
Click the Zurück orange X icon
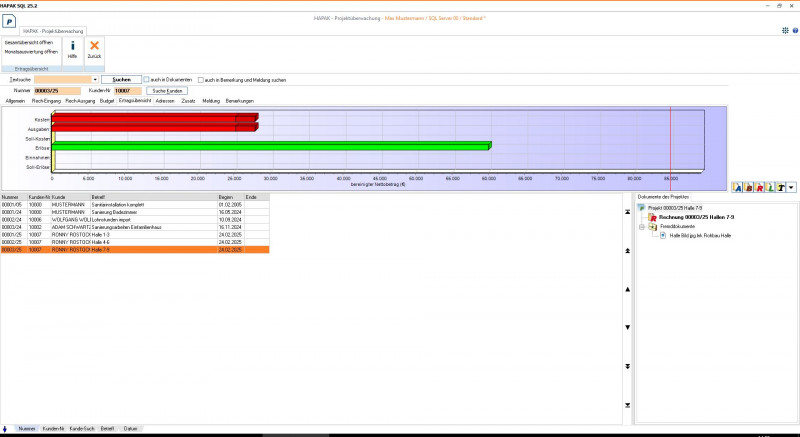coord(94,46)
